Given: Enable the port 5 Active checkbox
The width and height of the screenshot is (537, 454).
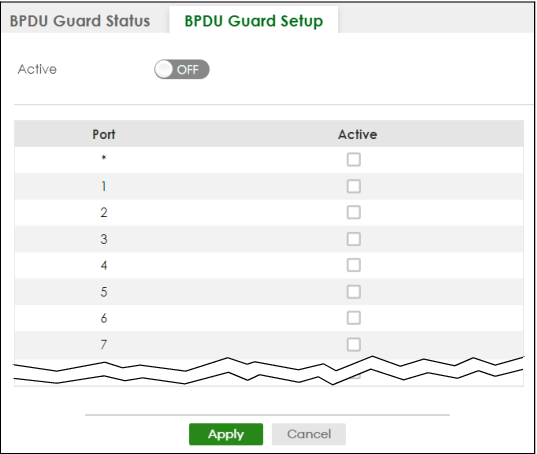Looking at the screenshot, I should click(x=353, y=292).
